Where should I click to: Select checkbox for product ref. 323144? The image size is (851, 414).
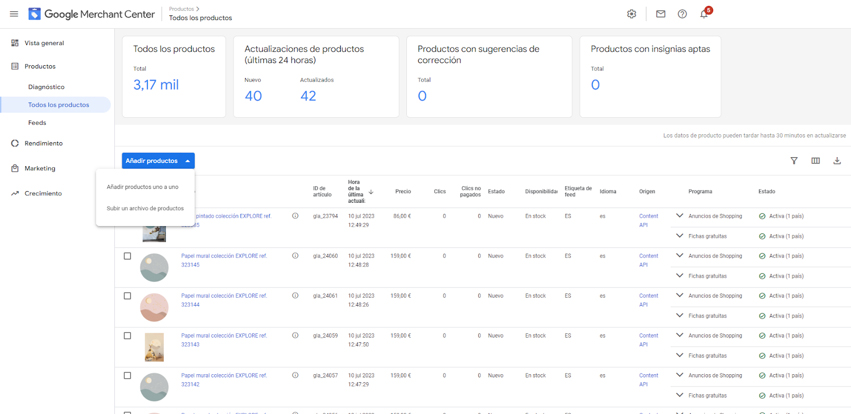[x=127, y=296]
